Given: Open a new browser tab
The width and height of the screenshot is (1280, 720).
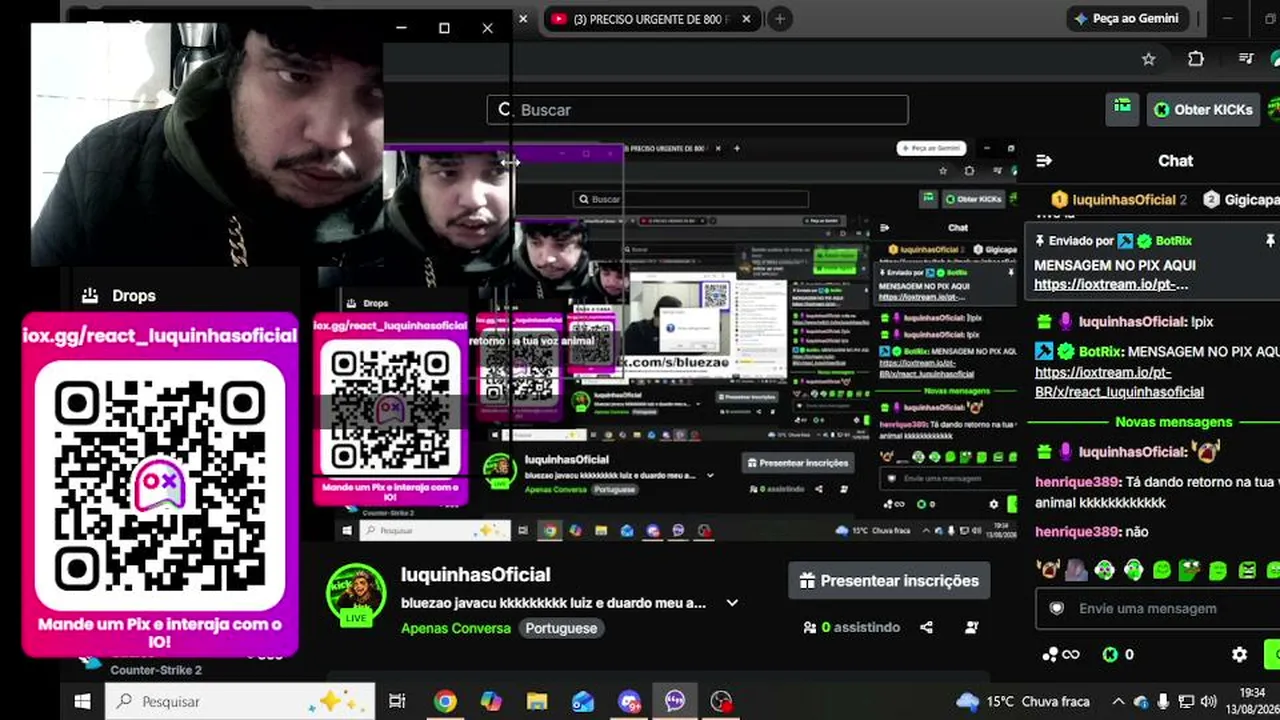Looking at the screenshot, I should (780, 19).
